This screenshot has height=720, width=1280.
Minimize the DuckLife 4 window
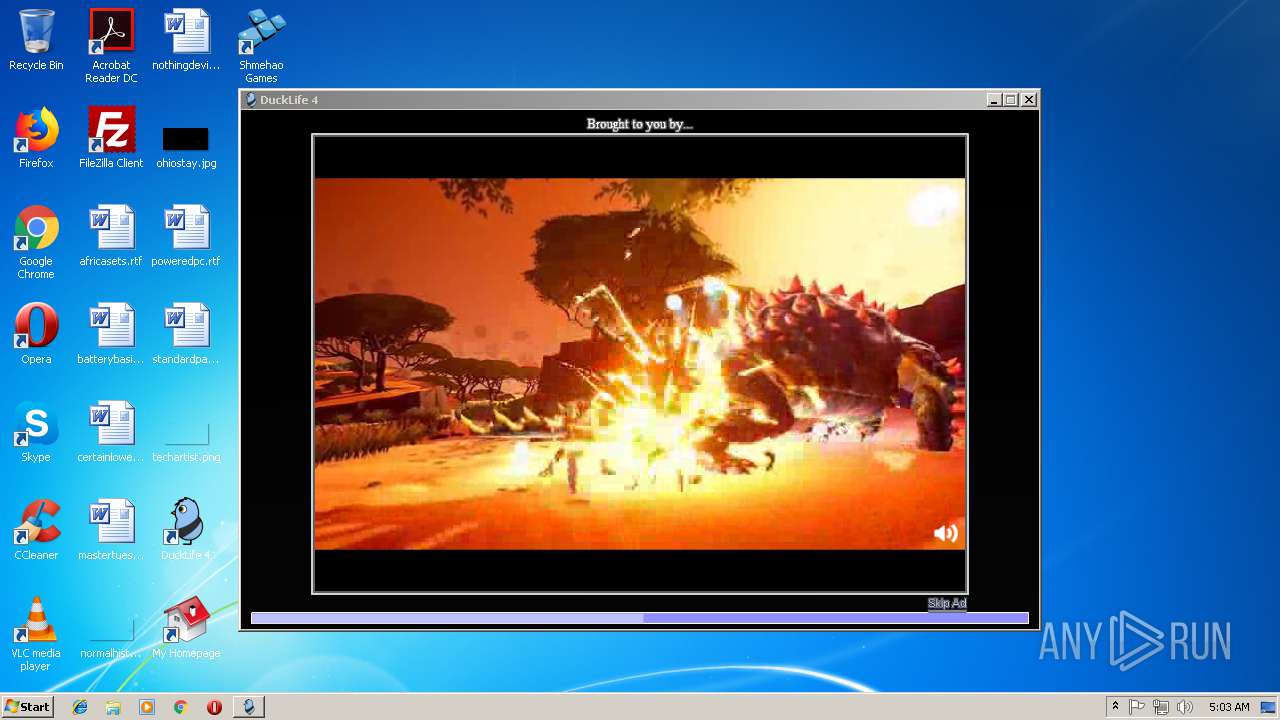(994, 100)
